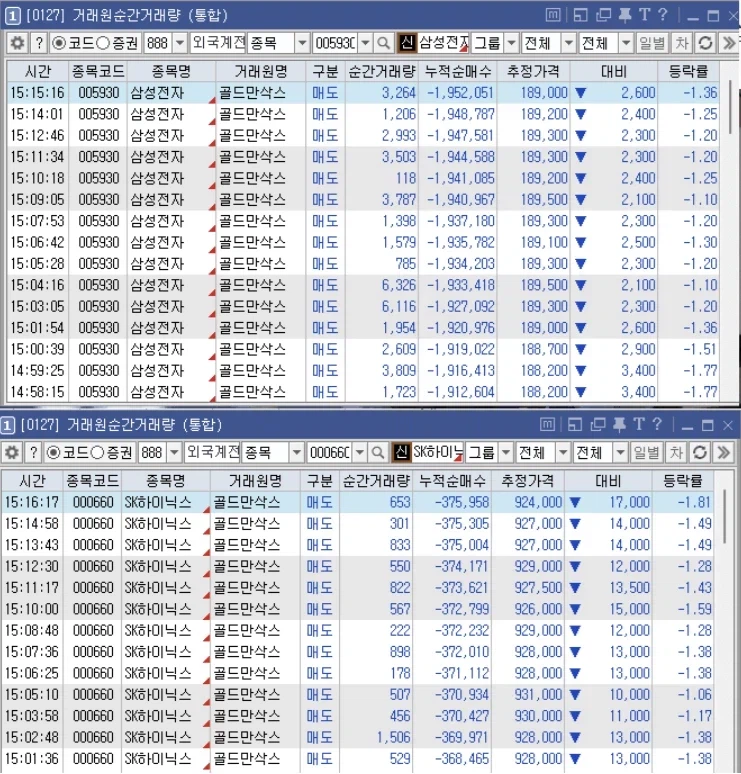Click screen layout icon in bottom title bar
This screenshot has width=741, height=774.
click(575, 425)
